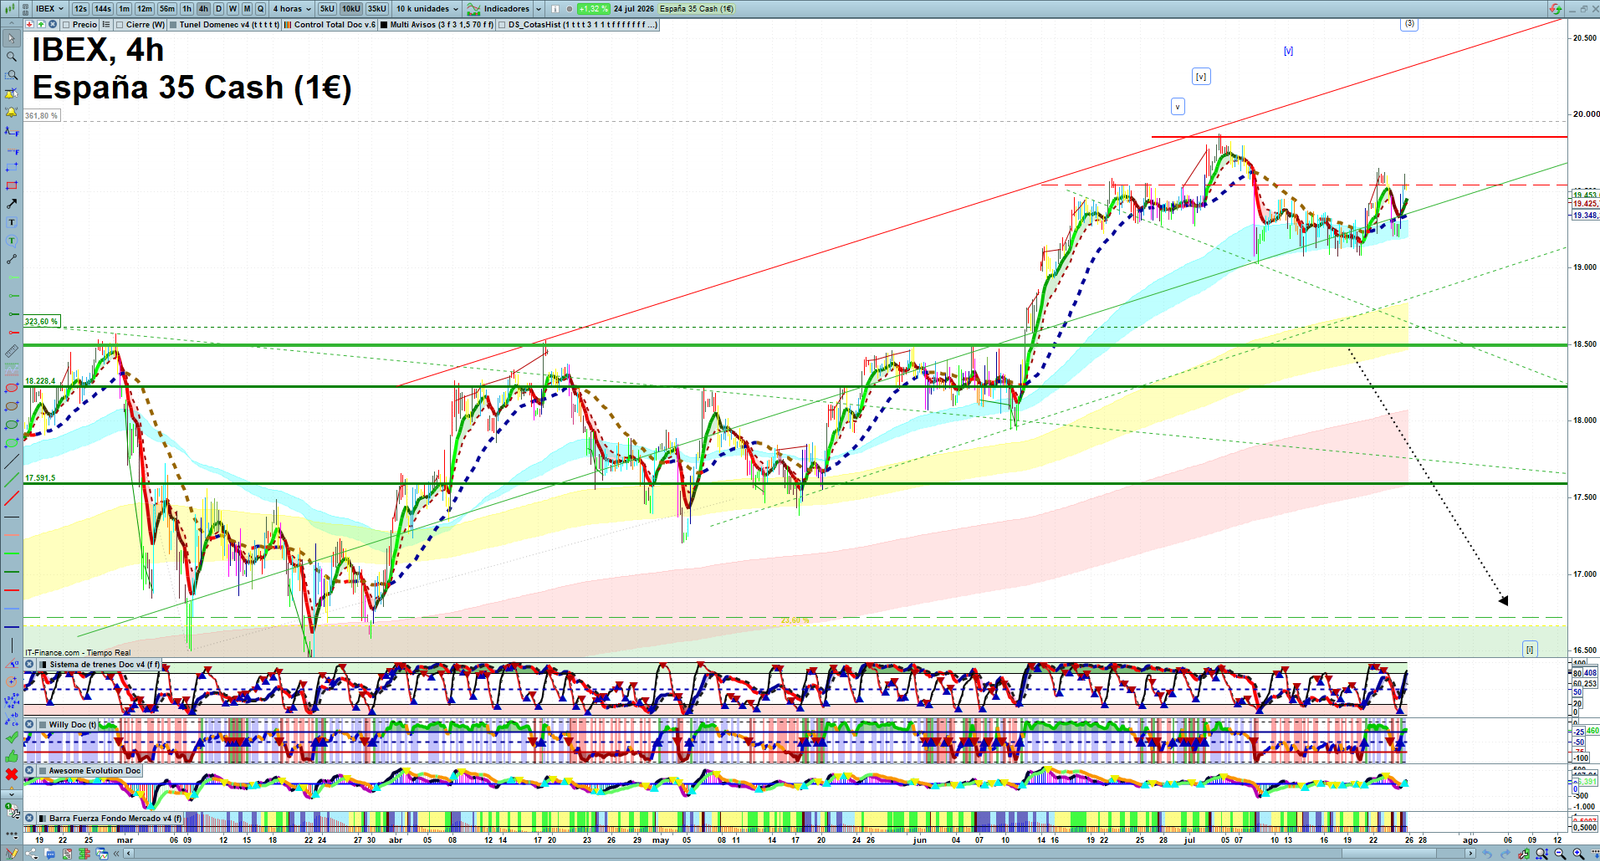Screen dimensions: 1600x861
Task: Toggle the Control Total Doc v.6 color box
Action: [287, 24]
